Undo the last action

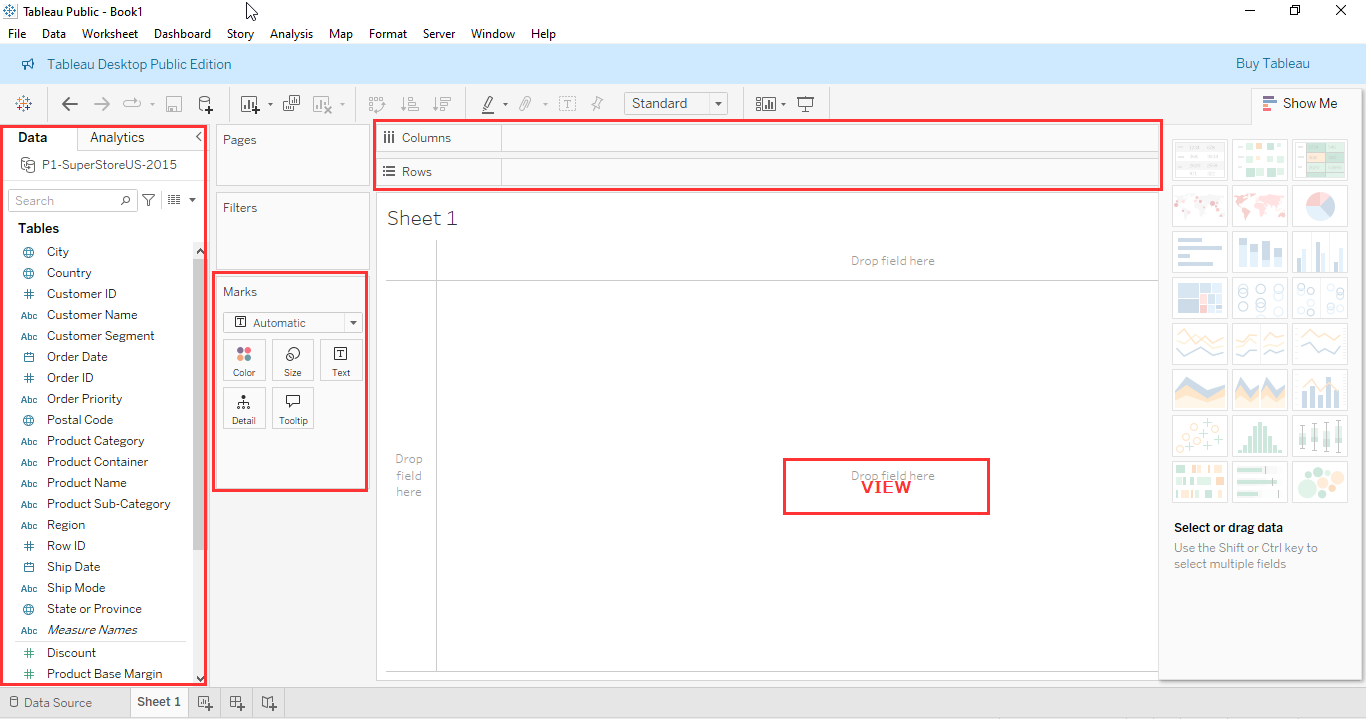[70, 103]
